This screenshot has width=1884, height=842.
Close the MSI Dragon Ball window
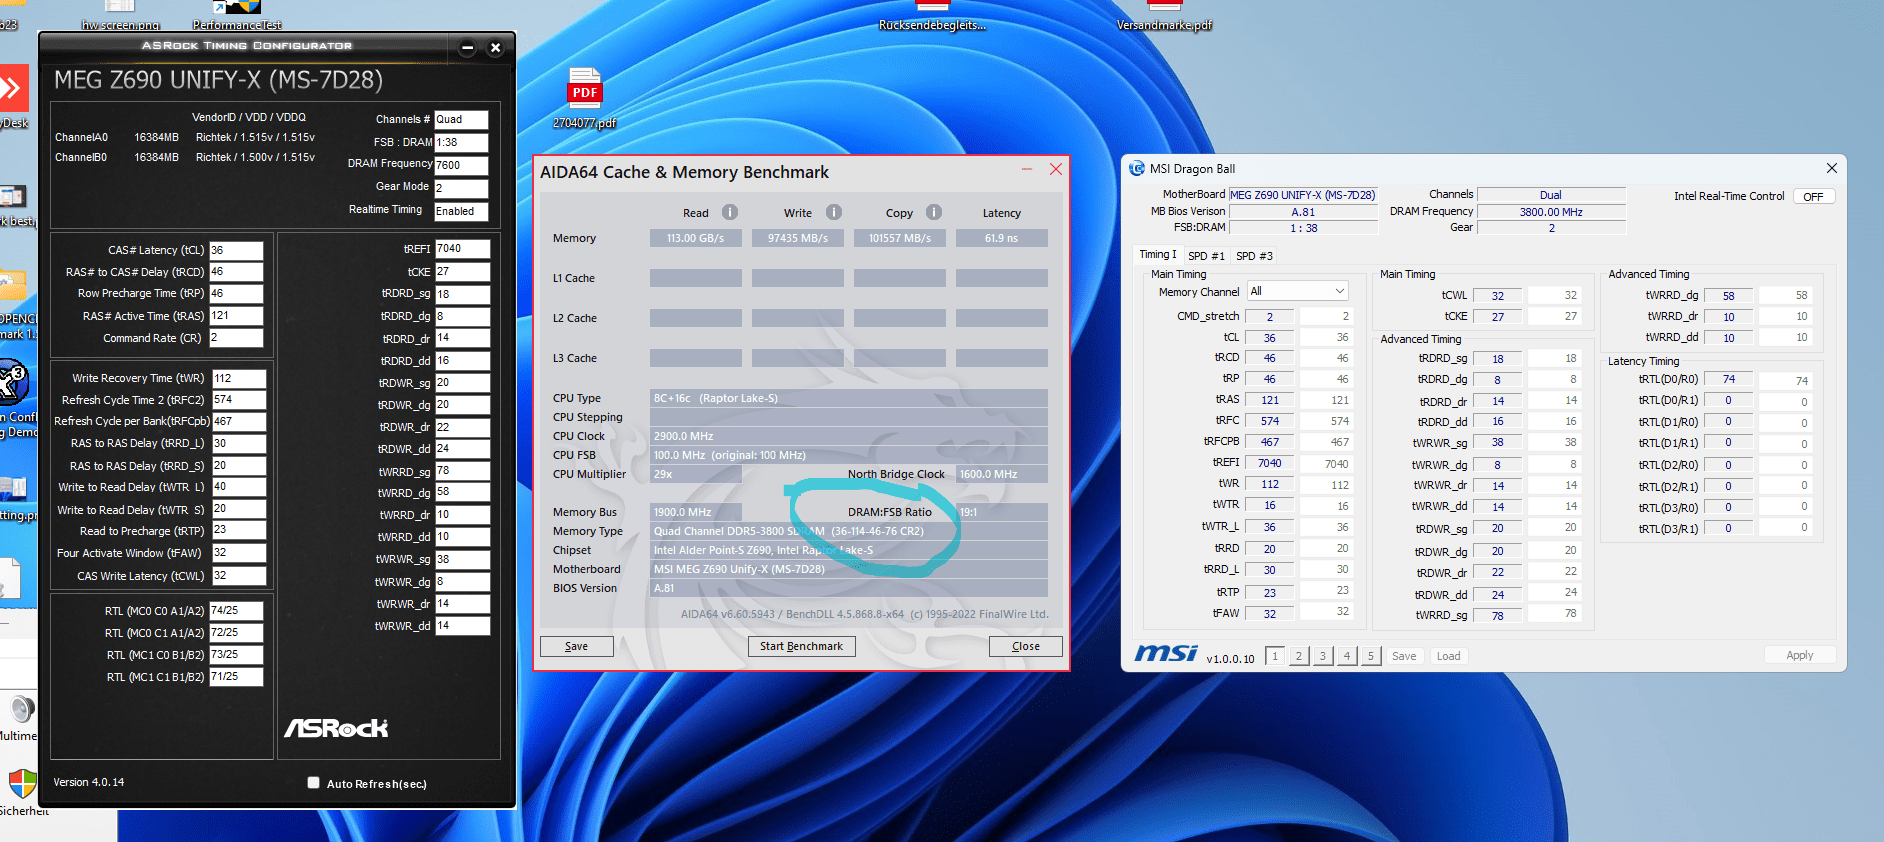[x=1831, y=168]
